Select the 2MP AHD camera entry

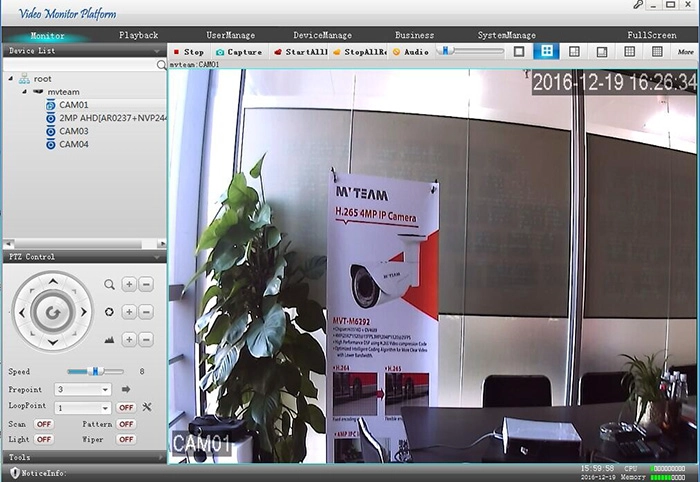coord(106,118)
